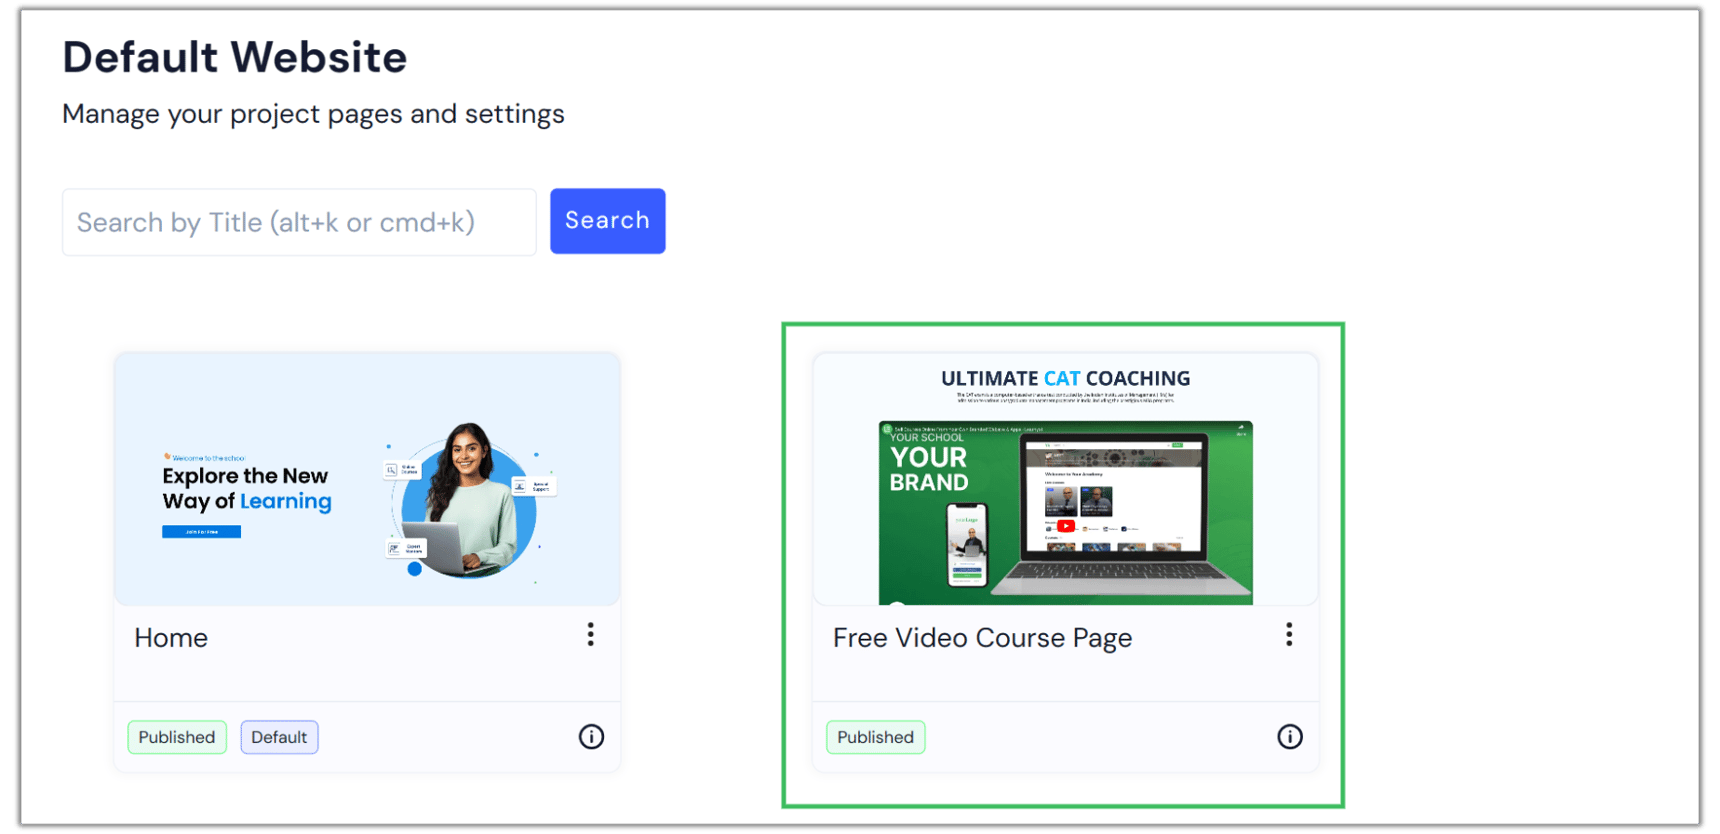
Task: Select the Home page title
Action: tap(171, 638)
